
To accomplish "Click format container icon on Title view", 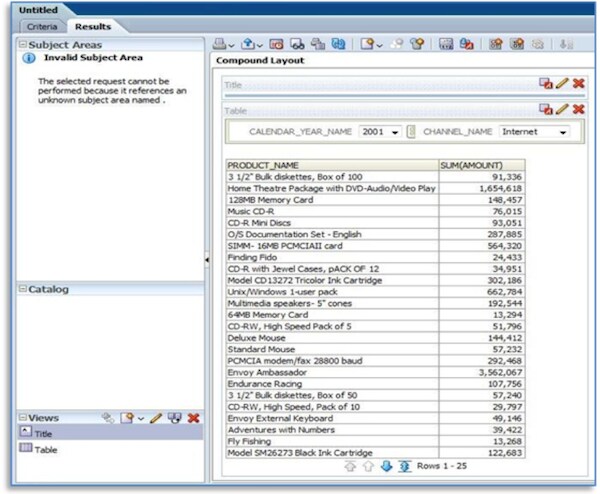I will pyautogui.click(x=546, y=83).
